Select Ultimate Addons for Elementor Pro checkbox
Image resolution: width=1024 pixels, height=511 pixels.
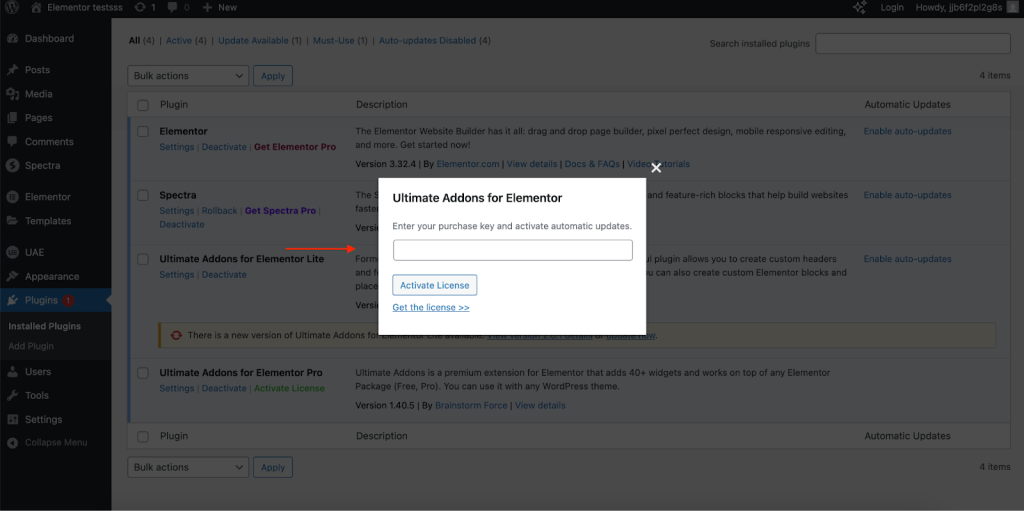[143, 373]
